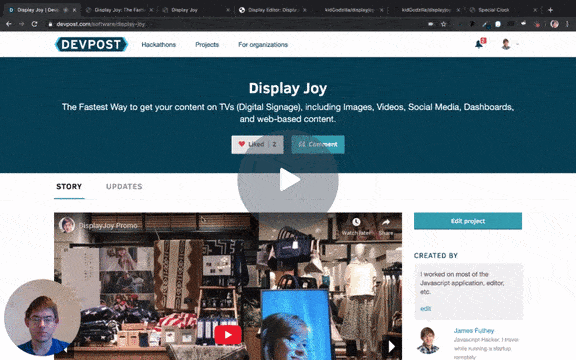The image size is (576, 360).
Task: Click the 'Display Joy' page heading
Action: tap(288, 89)
